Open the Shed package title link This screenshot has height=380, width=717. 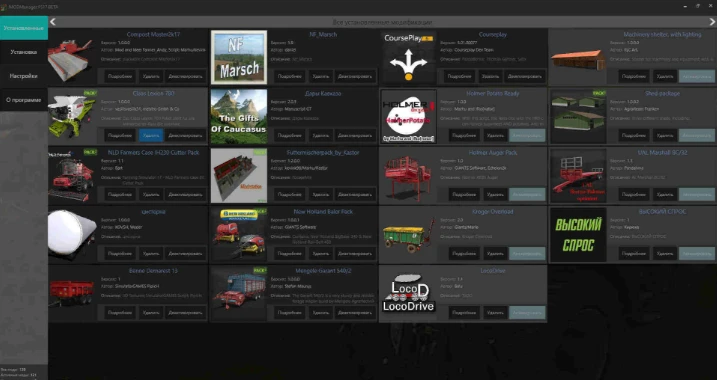(x=662, y=93)
